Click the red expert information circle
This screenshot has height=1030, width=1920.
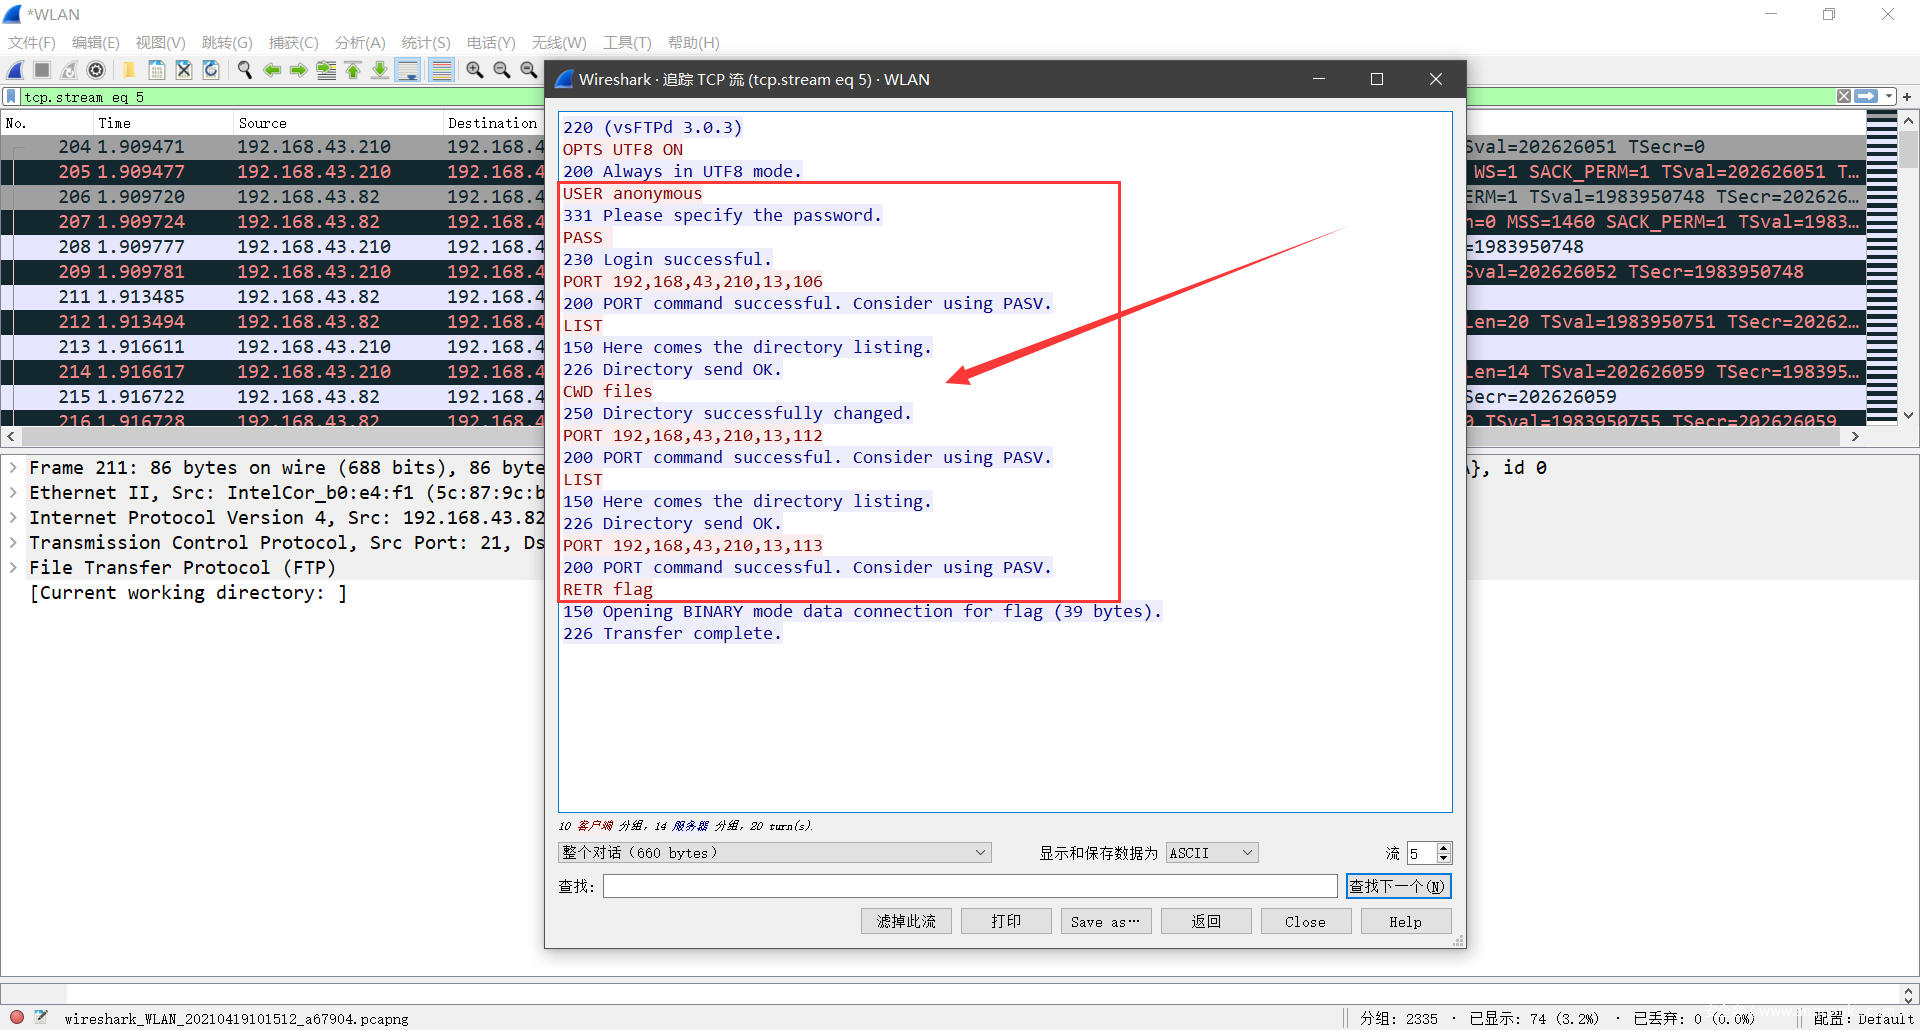[x=17, y=1017]
